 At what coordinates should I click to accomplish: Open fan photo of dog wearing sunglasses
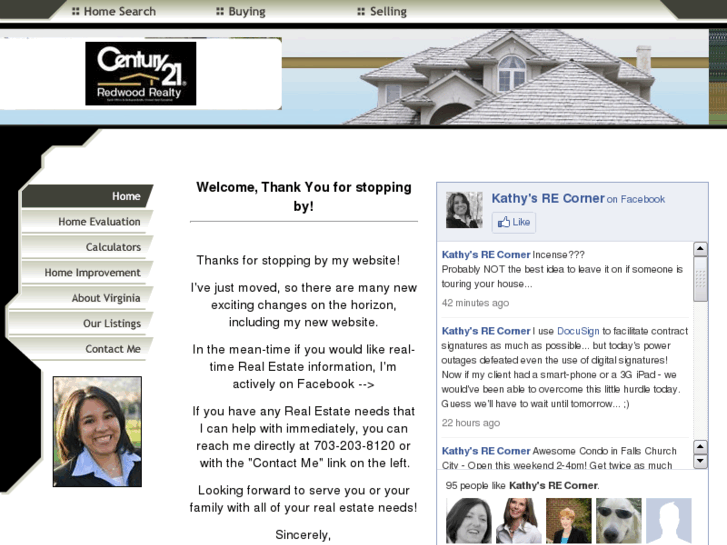(619, 520)
